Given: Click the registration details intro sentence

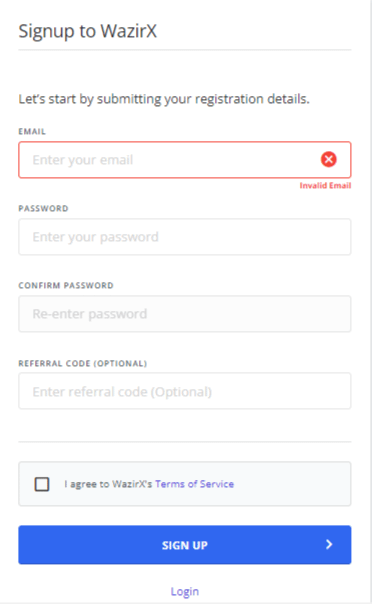Looking at the screenshot, I should point(164,99).
